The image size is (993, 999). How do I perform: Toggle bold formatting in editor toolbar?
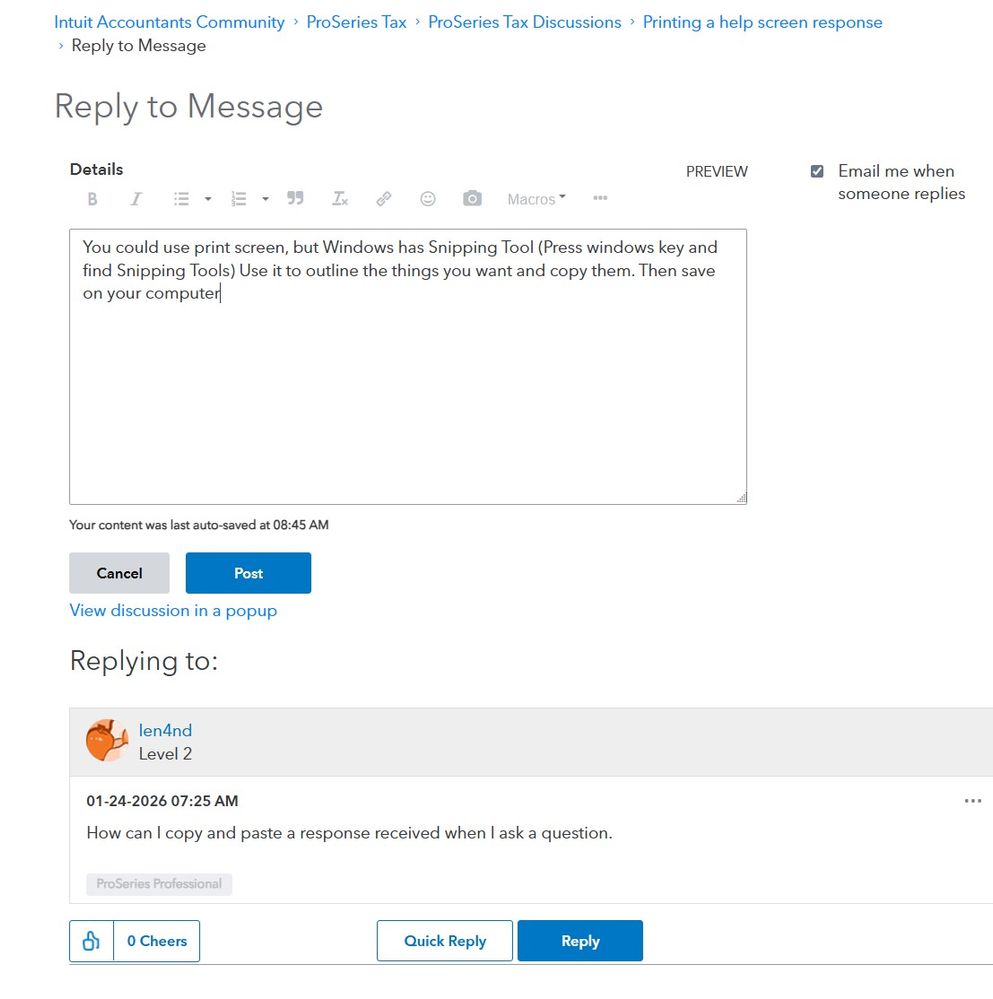(x=93, y=199)
